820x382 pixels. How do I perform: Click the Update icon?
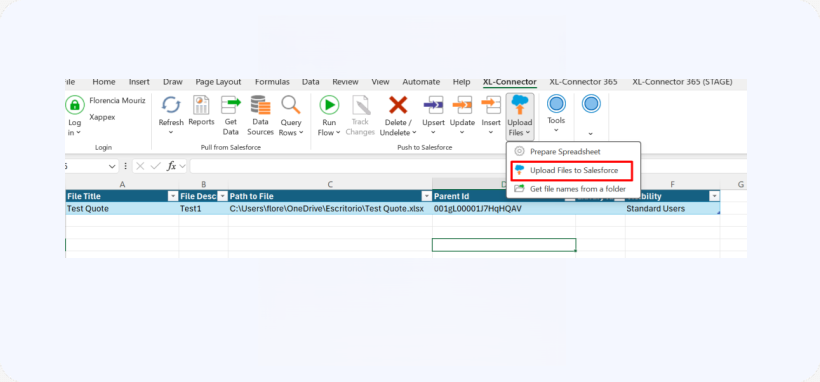click(462, 105)
